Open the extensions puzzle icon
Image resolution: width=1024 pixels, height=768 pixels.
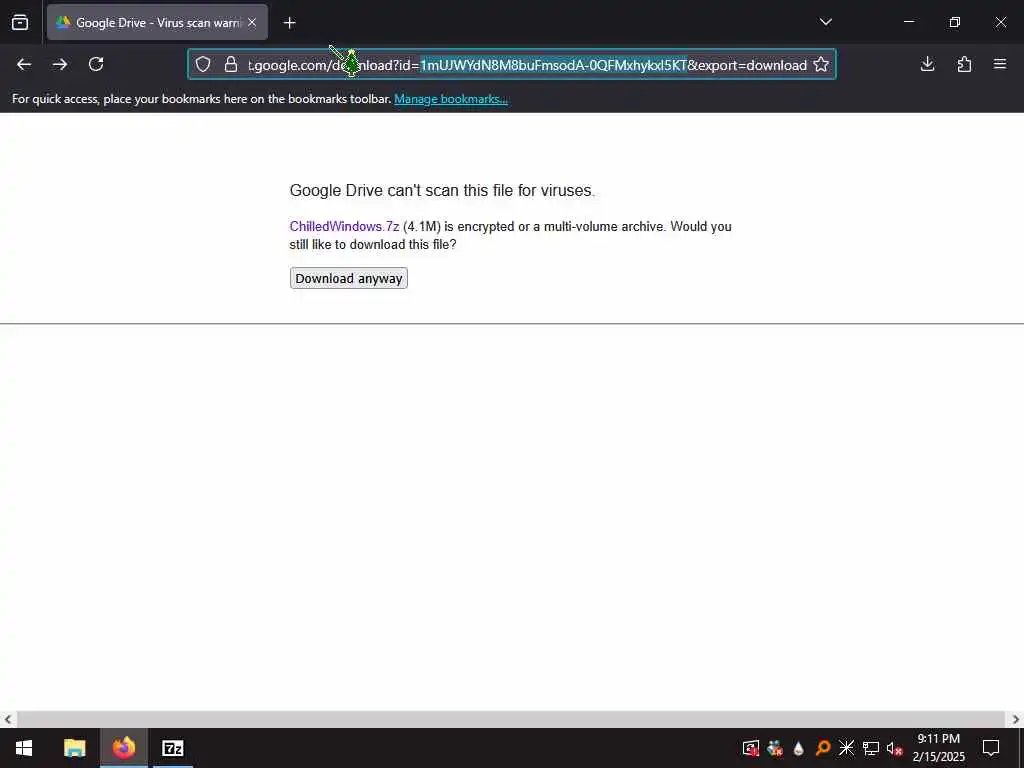pos(964,64)
